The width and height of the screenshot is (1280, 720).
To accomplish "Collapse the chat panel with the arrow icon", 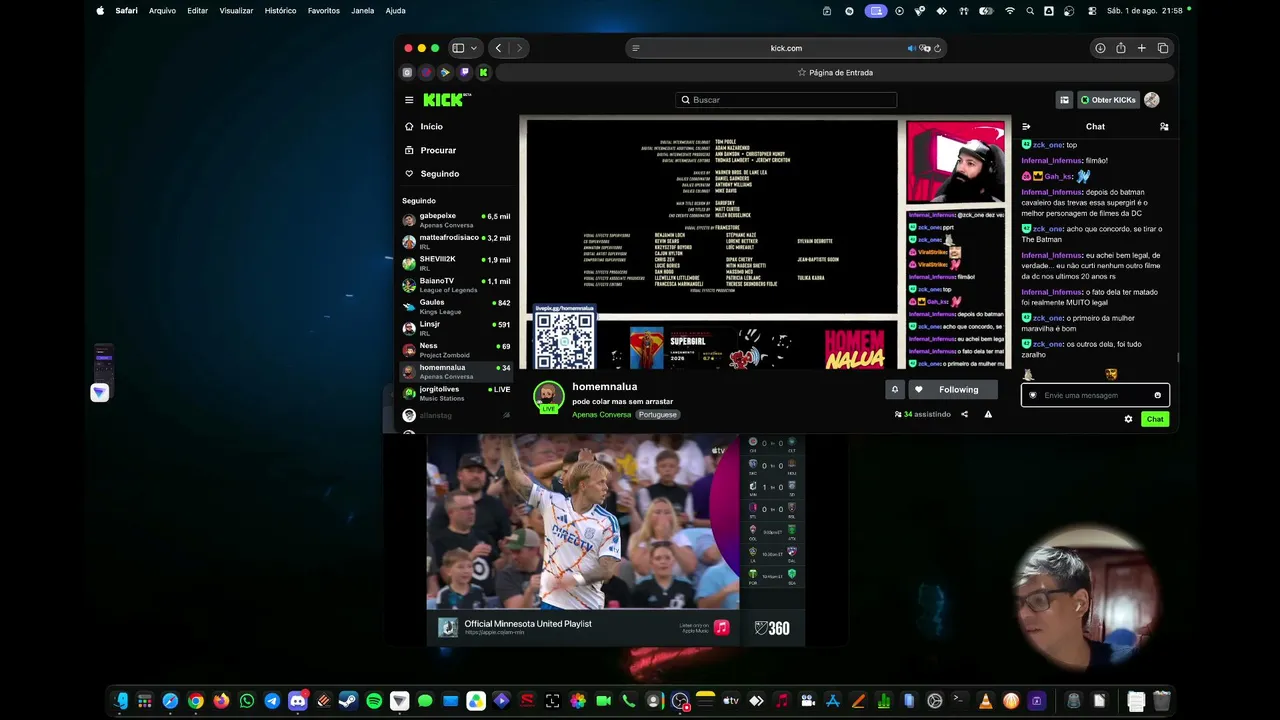I will (1026, 127).
